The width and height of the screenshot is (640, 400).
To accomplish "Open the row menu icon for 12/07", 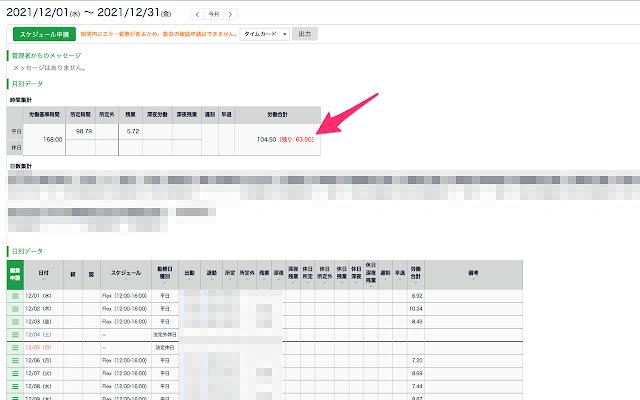I will point(15,373).
